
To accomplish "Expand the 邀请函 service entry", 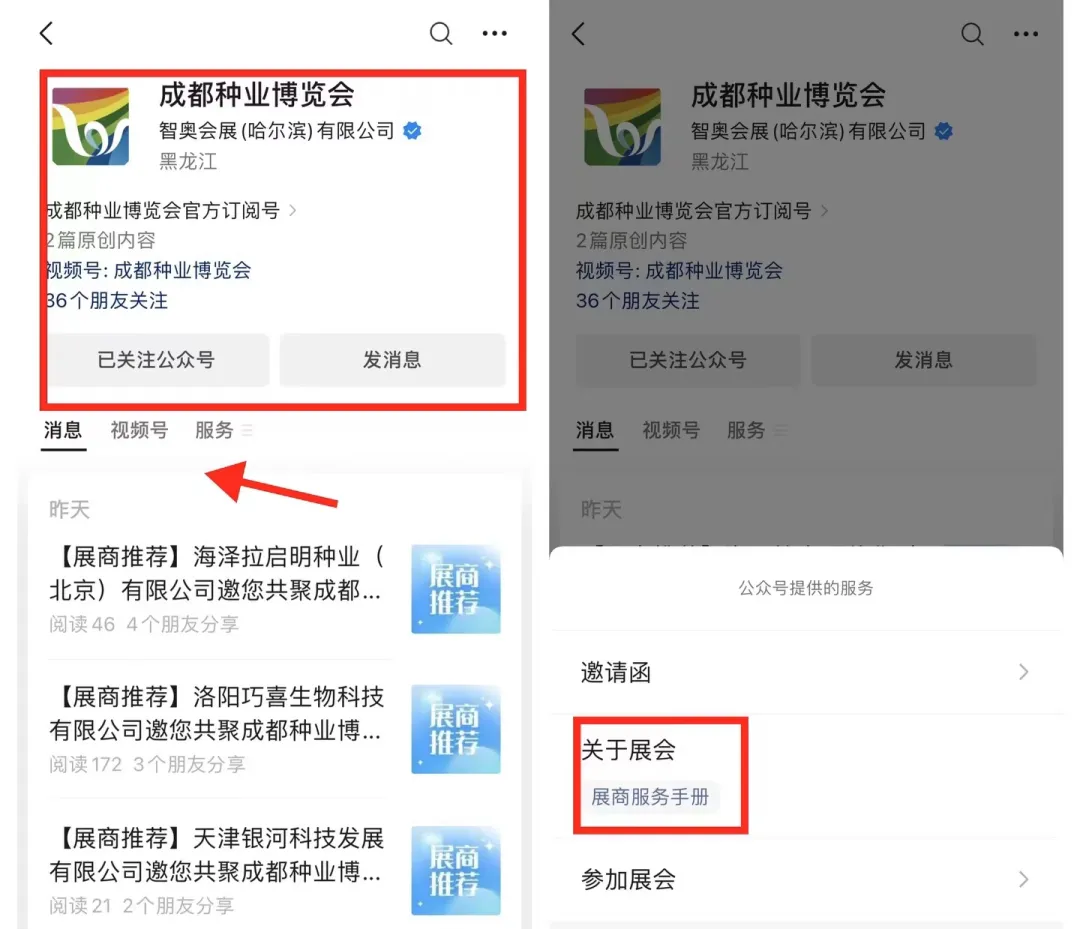I will 806,672.
